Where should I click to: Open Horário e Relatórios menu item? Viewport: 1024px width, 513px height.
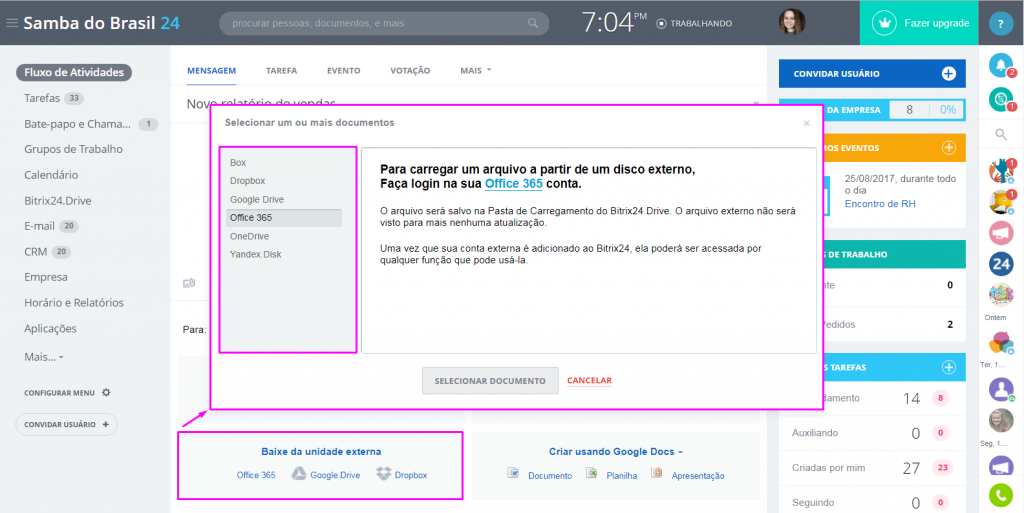coord(74,303)
